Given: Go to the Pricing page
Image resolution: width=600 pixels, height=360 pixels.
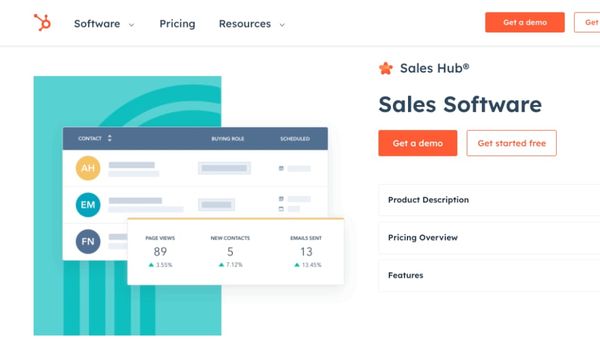Looking at the screenshot, I should point(177,24).
